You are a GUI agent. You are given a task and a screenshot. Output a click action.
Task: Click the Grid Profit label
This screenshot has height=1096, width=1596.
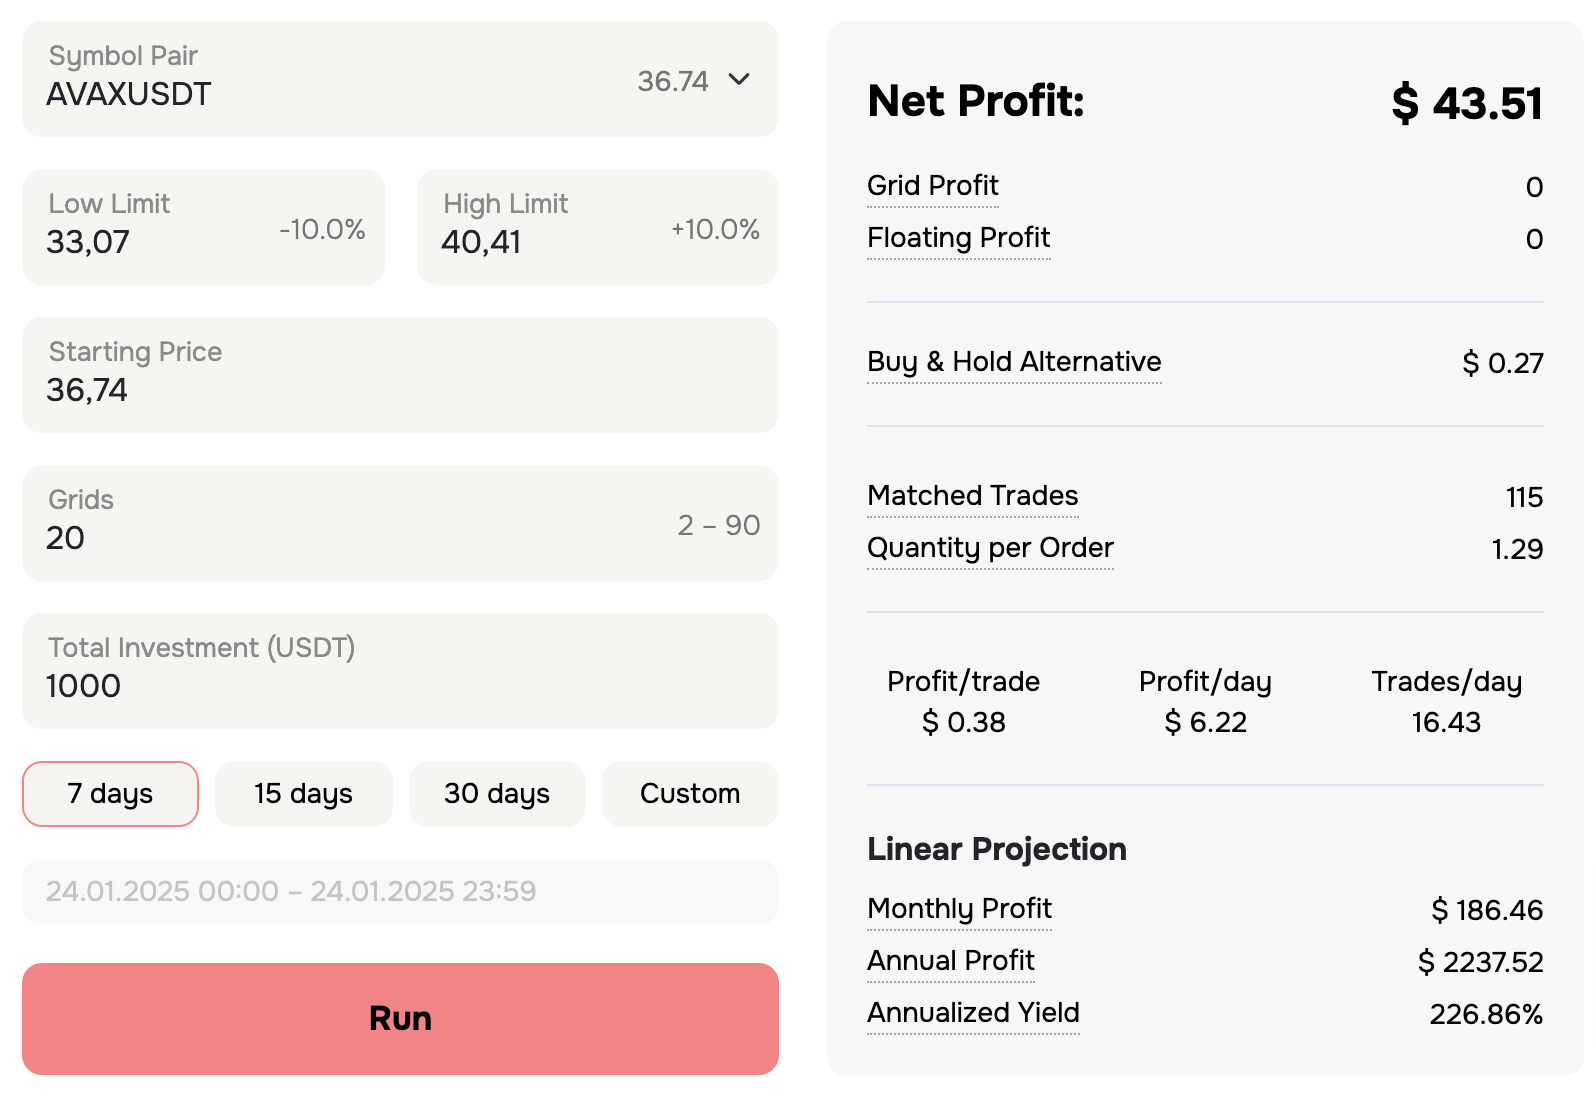932,186
